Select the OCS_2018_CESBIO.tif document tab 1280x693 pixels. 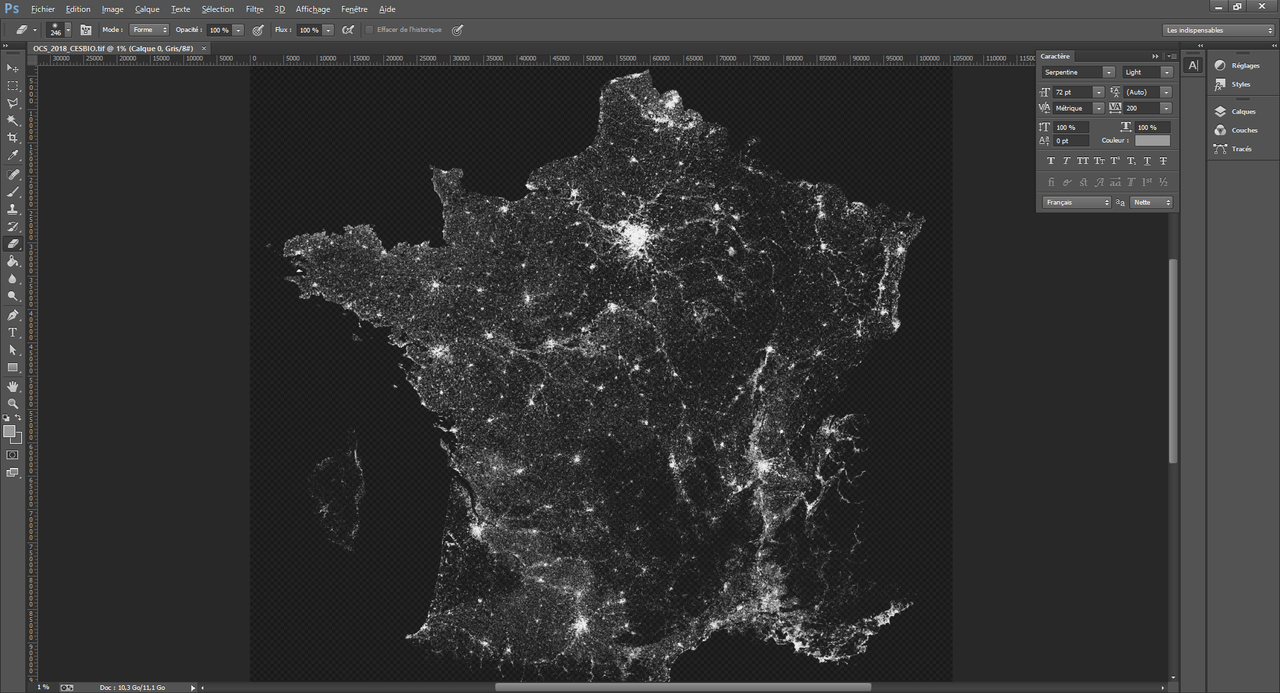pyautogui.click(x=119, y=48)
